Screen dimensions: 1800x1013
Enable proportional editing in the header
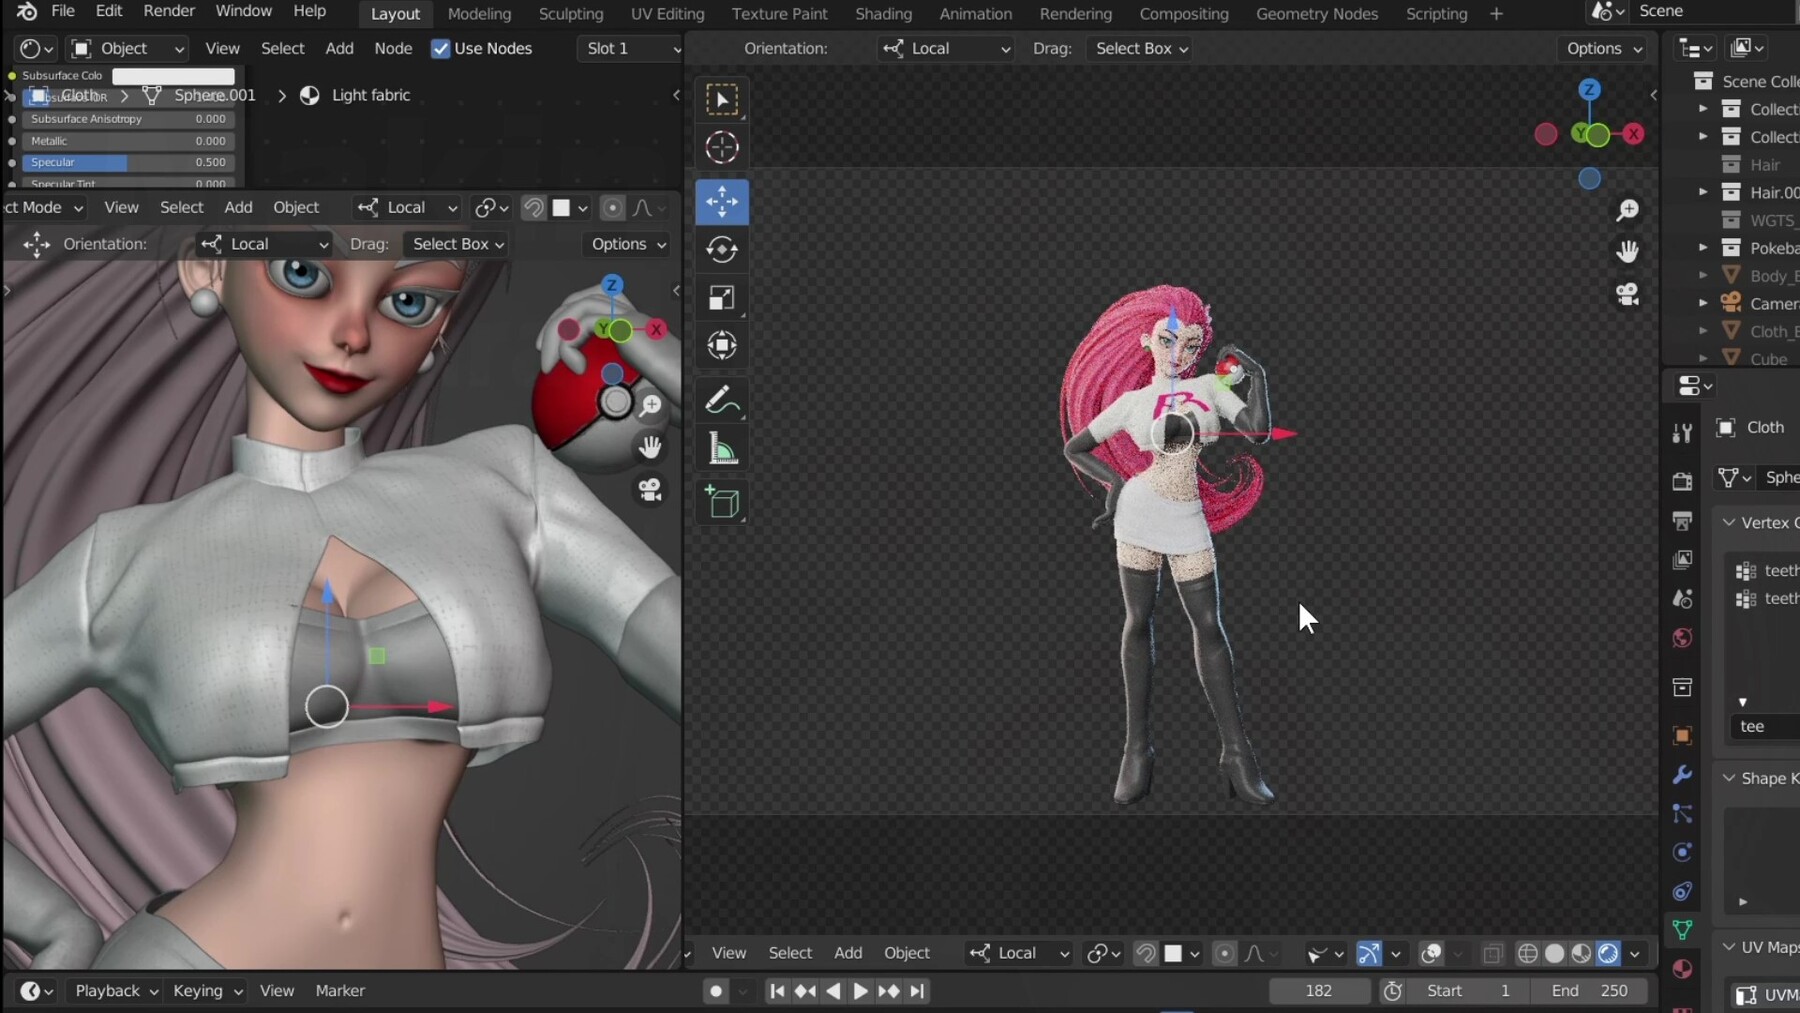(x=613, y=208)
